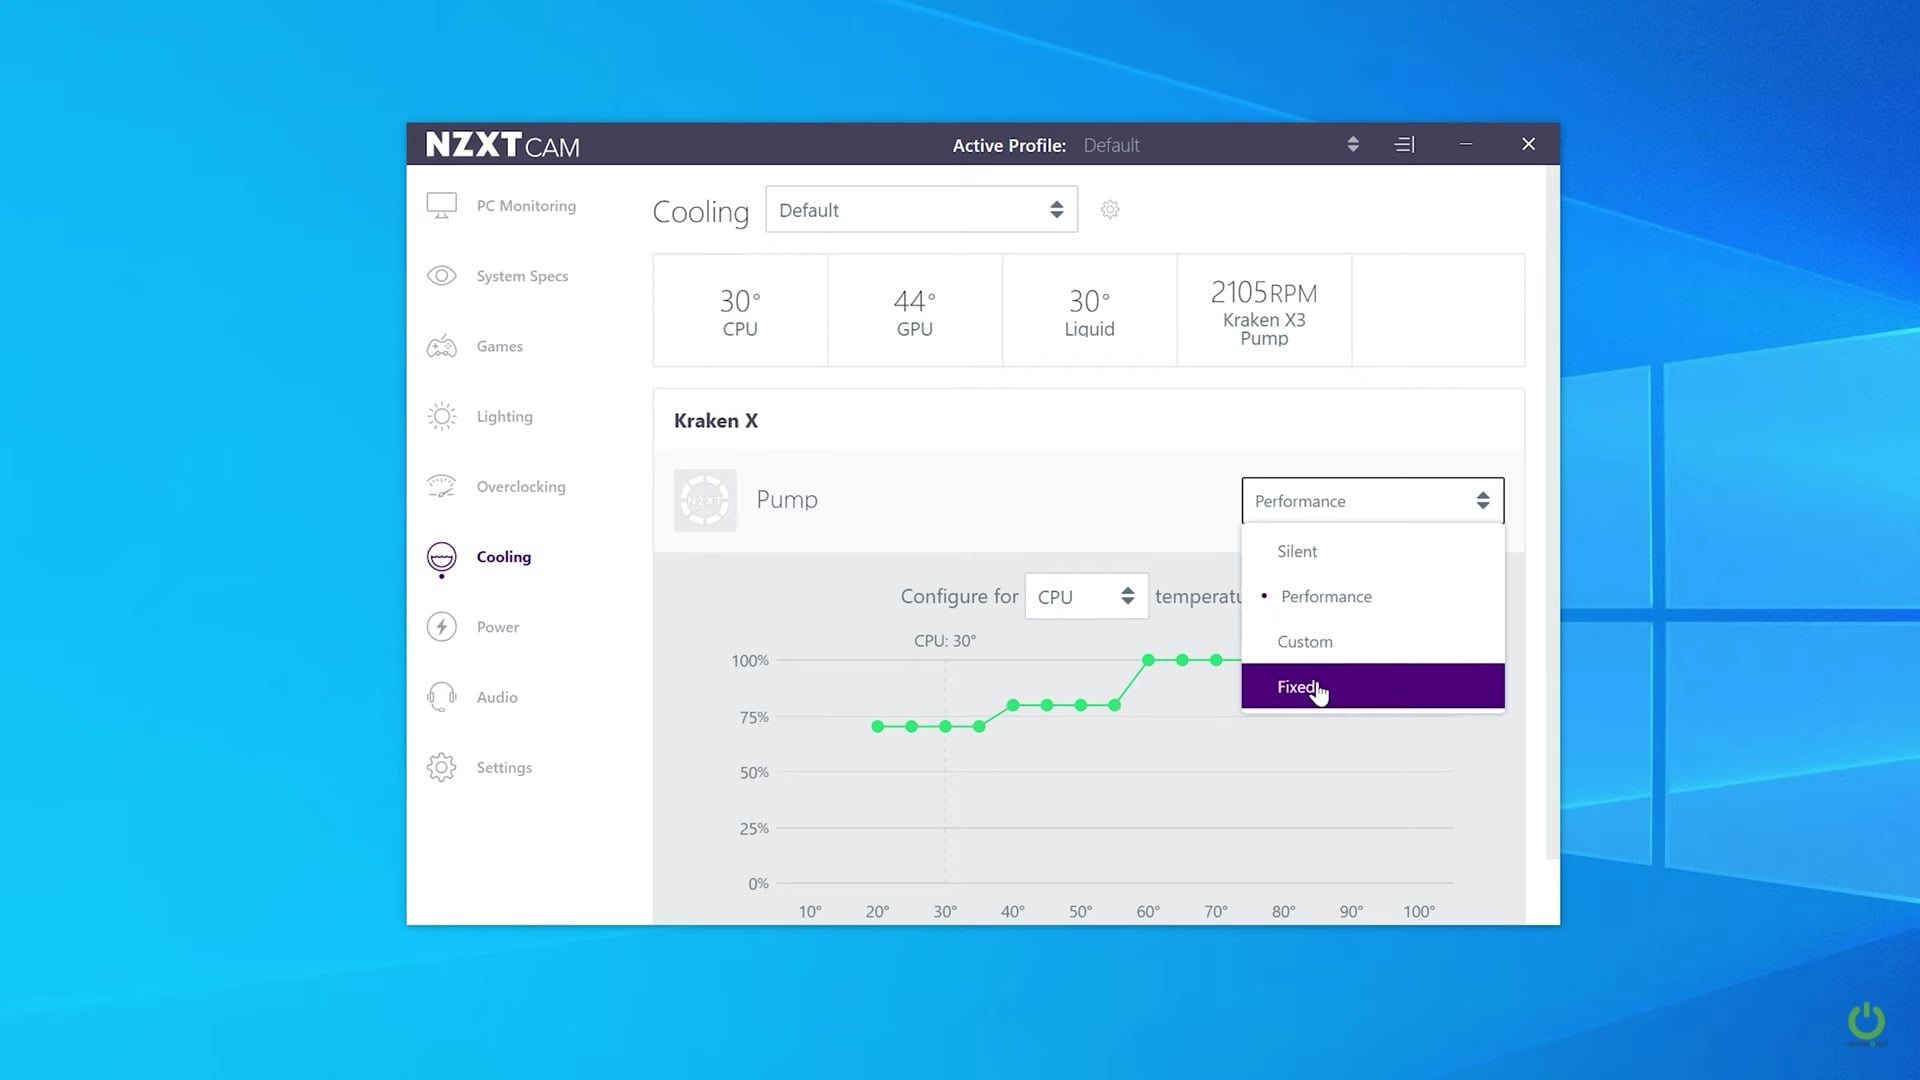This screenshot has width=1920, height=1080.
Task: Open the Configure for CPU dropdown
Action: [x=1086, y=597]
